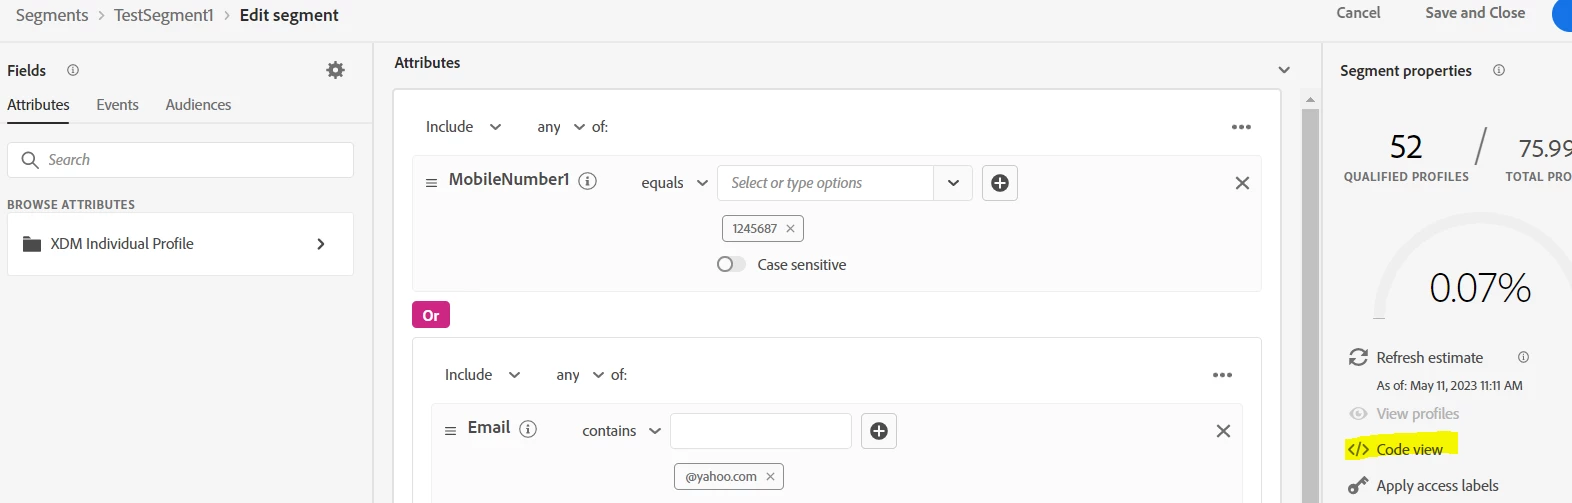Click the Refresh estimate link
The width and height of the screenshot is (1572, 503).
coord(1429,357)
